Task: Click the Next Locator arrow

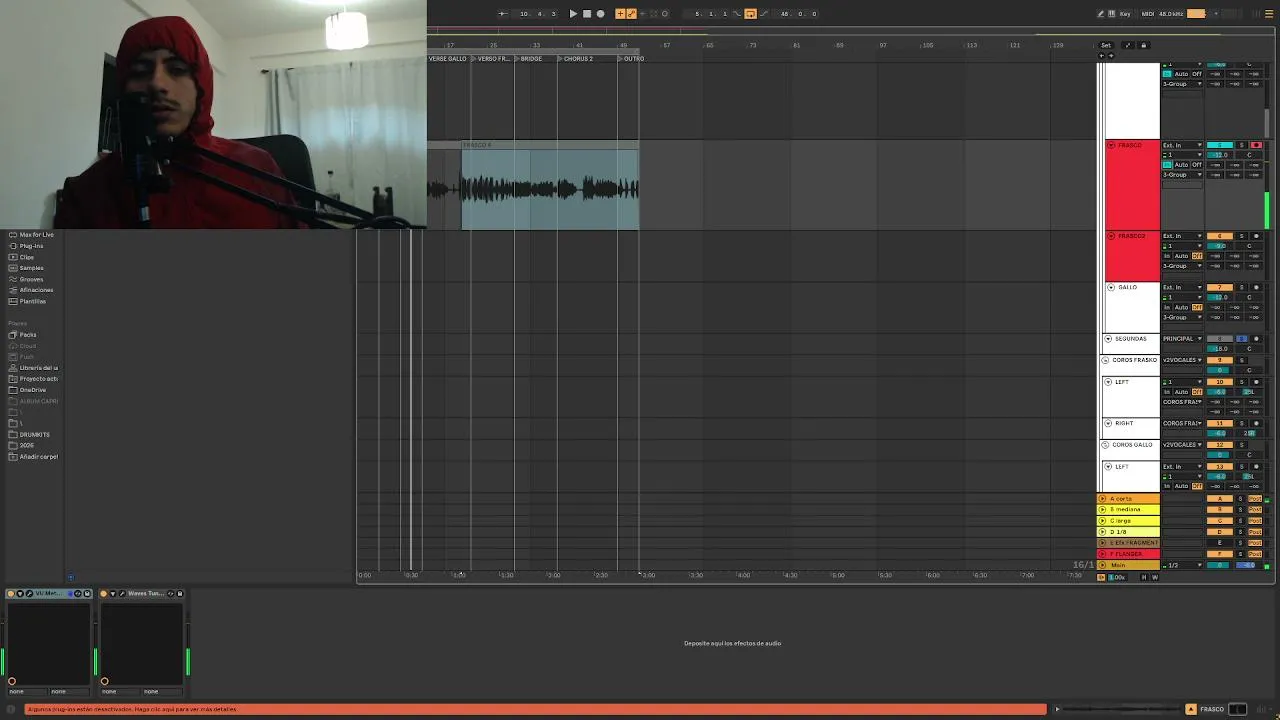Action: [1111, 56]
